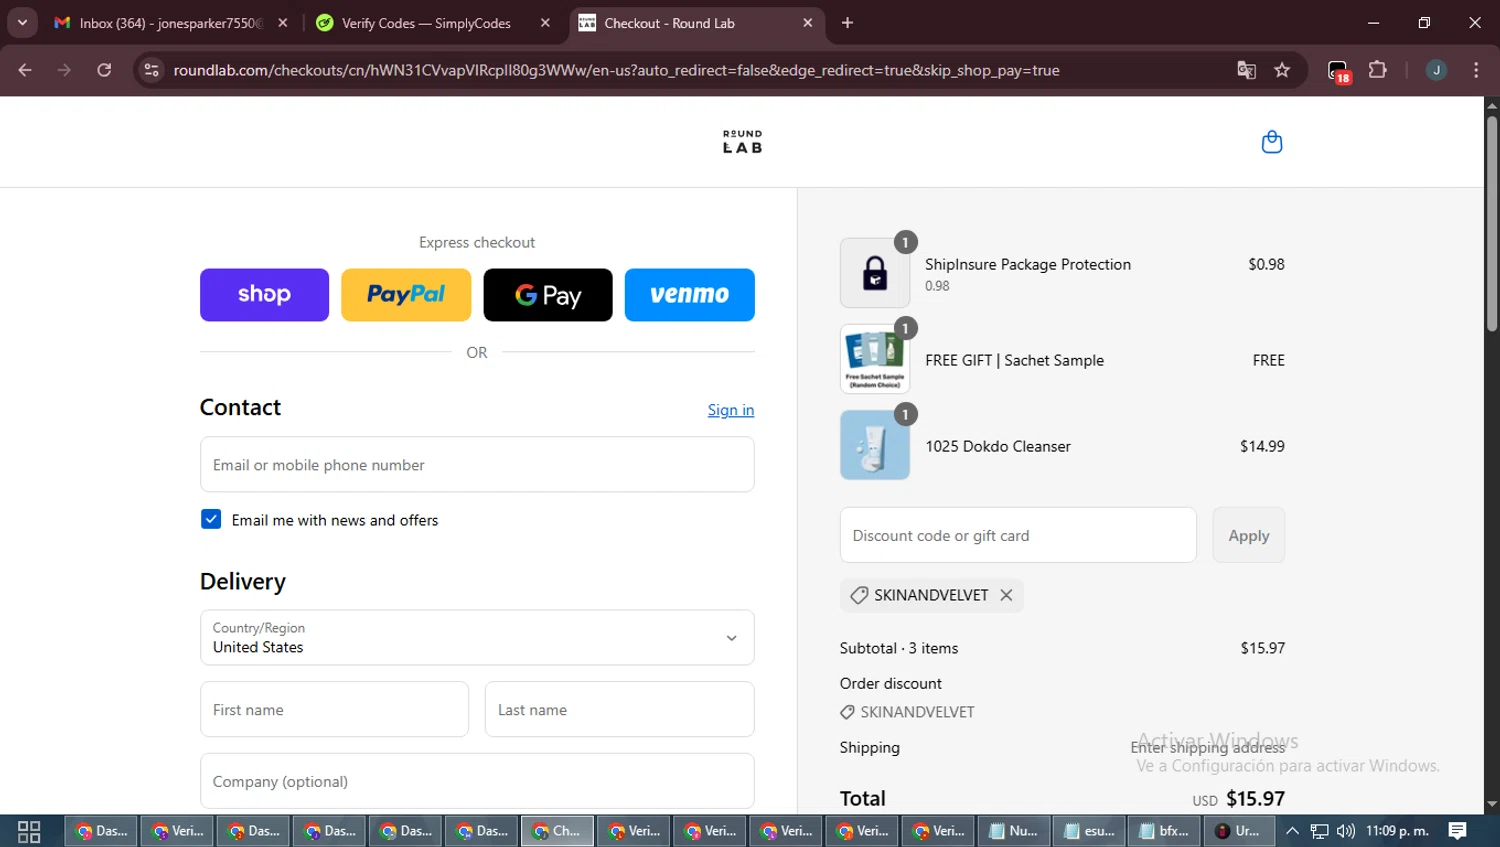
Task: Open the Extensions puzzle menu
Action: [x=1378, y=70]
